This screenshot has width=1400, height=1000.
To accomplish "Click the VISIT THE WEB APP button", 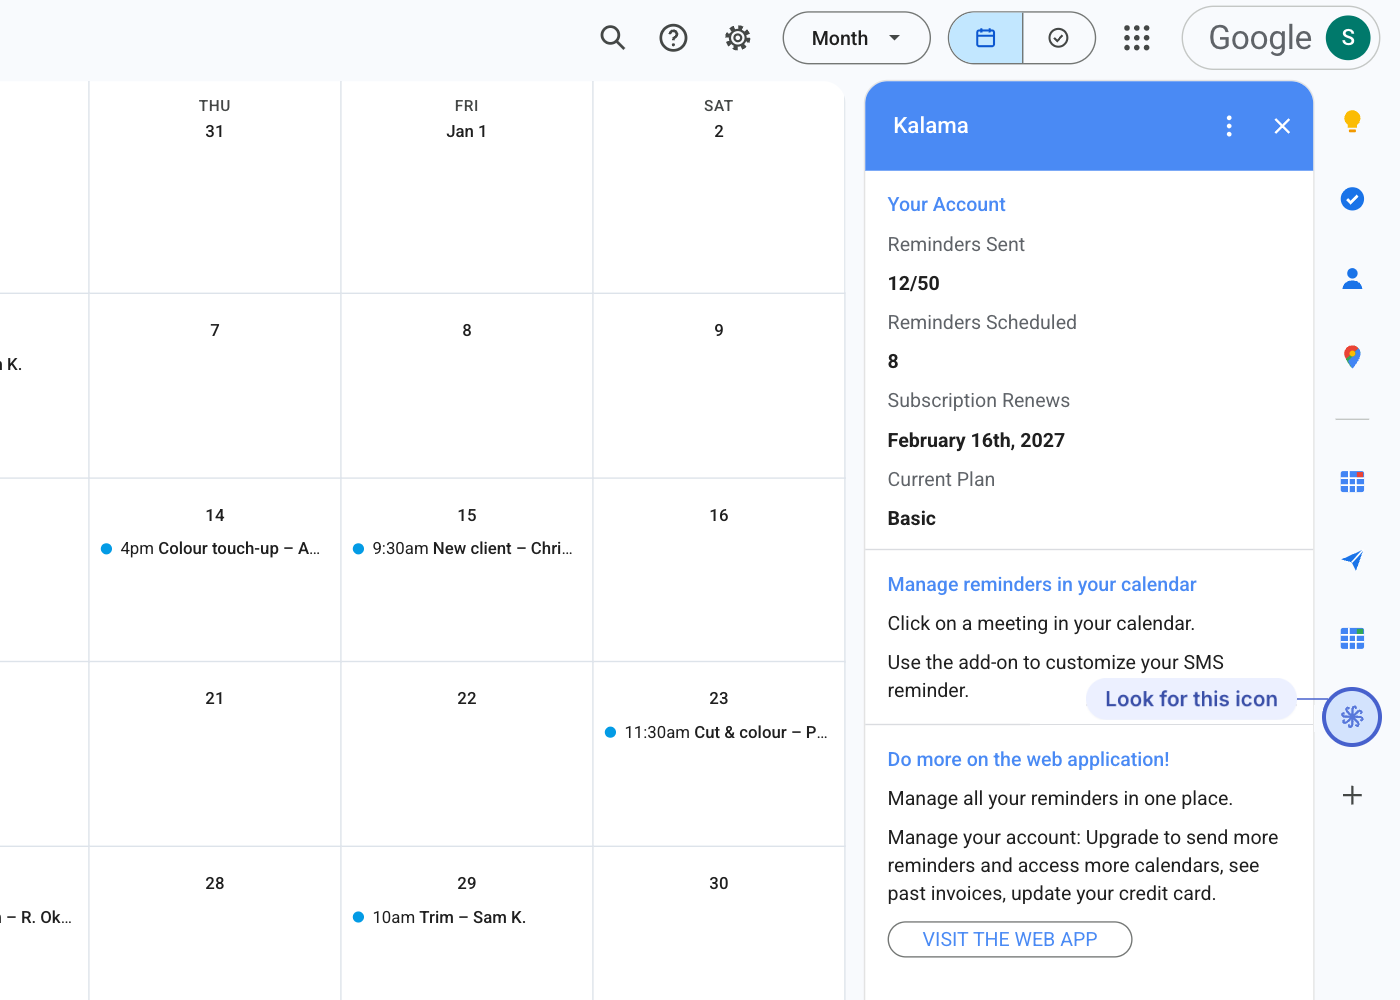I will click(x=1010, y=939).
